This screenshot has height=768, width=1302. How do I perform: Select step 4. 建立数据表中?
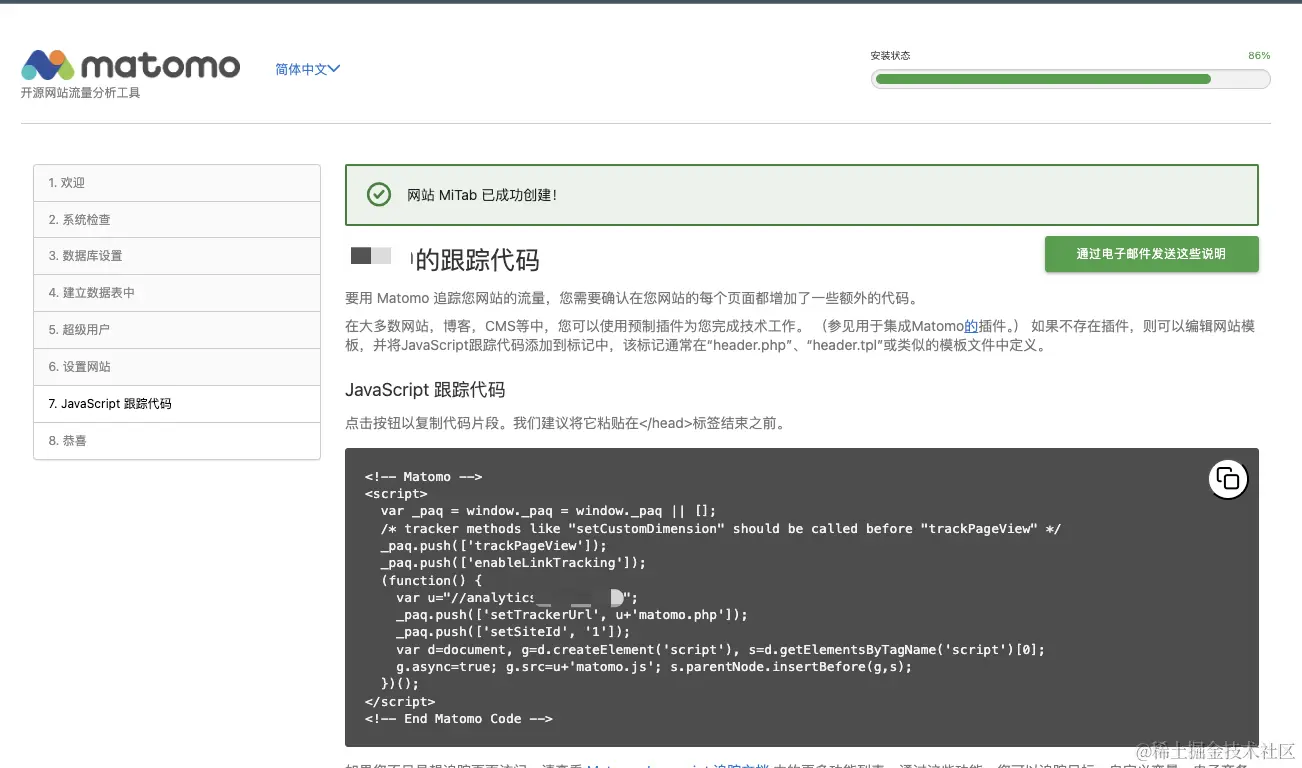[x=177, y=293]
